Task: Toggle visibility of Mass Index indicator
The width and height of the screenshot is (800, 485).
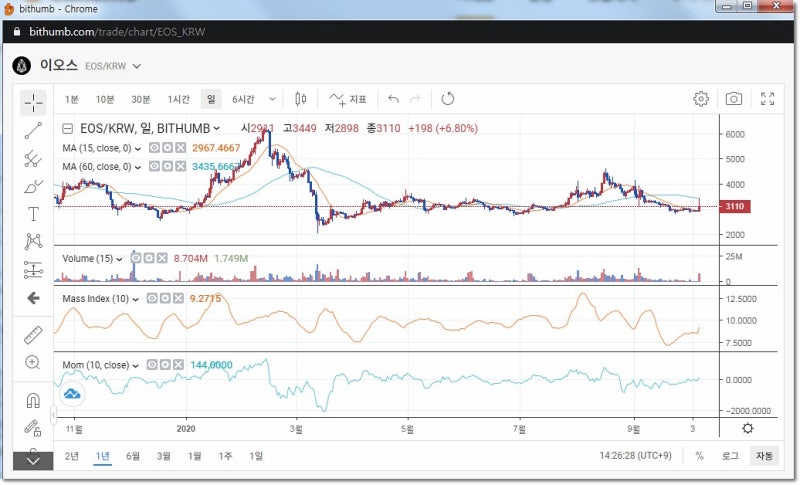Action: pos(152,298)
